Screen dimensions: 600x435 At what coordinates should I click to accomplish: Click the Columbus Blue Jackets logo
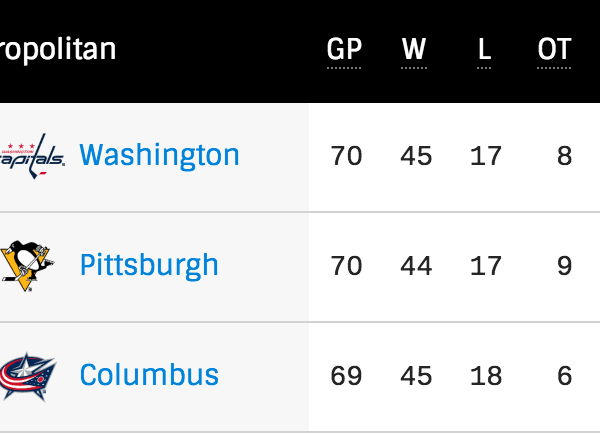(x=30, y=376)
